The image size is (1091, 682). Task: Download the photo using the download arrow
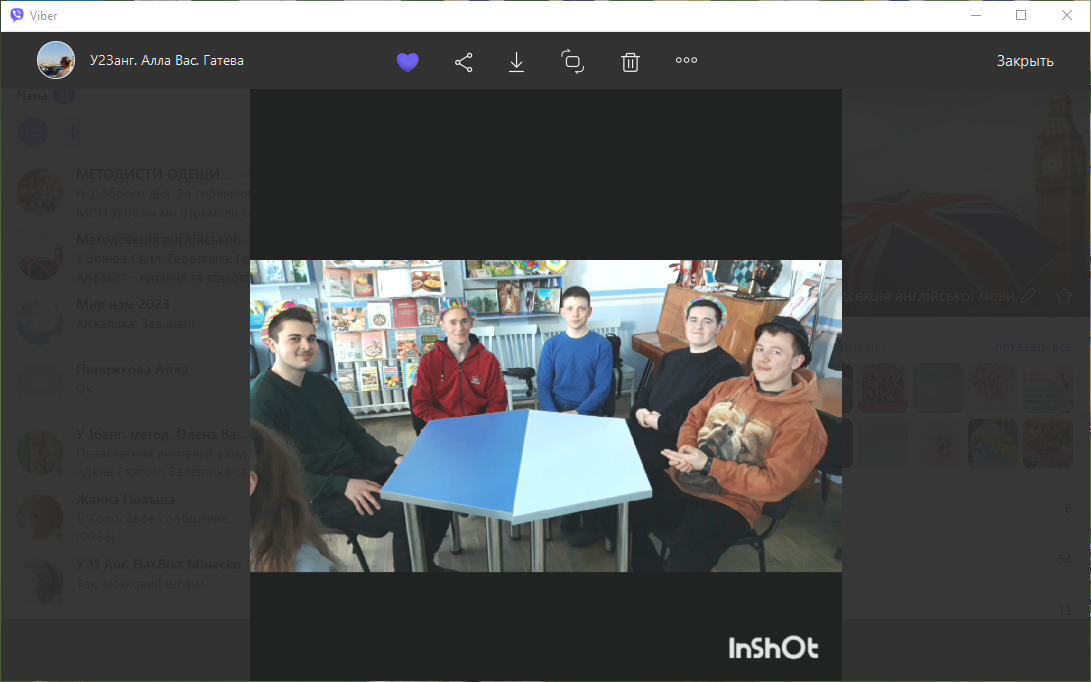(517, 62)
